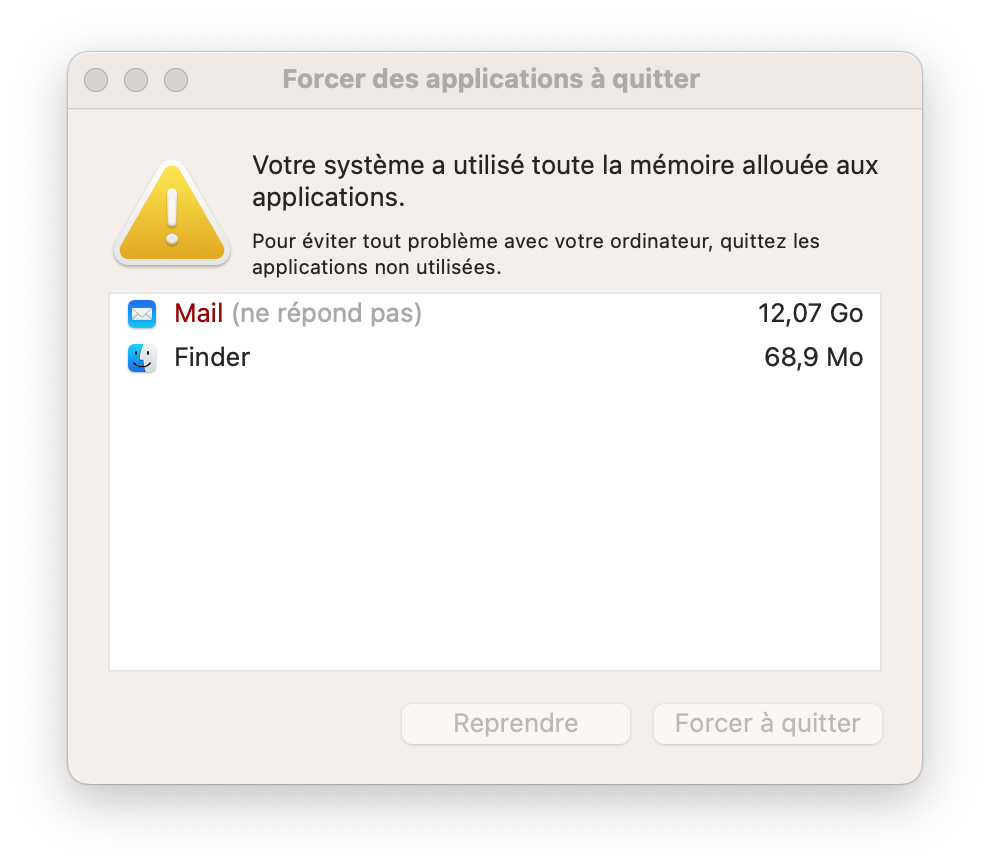Click the "Votre système a utilisé" headline
The image size is (990, 868).
pyautogui.click(x=565, y=180)
